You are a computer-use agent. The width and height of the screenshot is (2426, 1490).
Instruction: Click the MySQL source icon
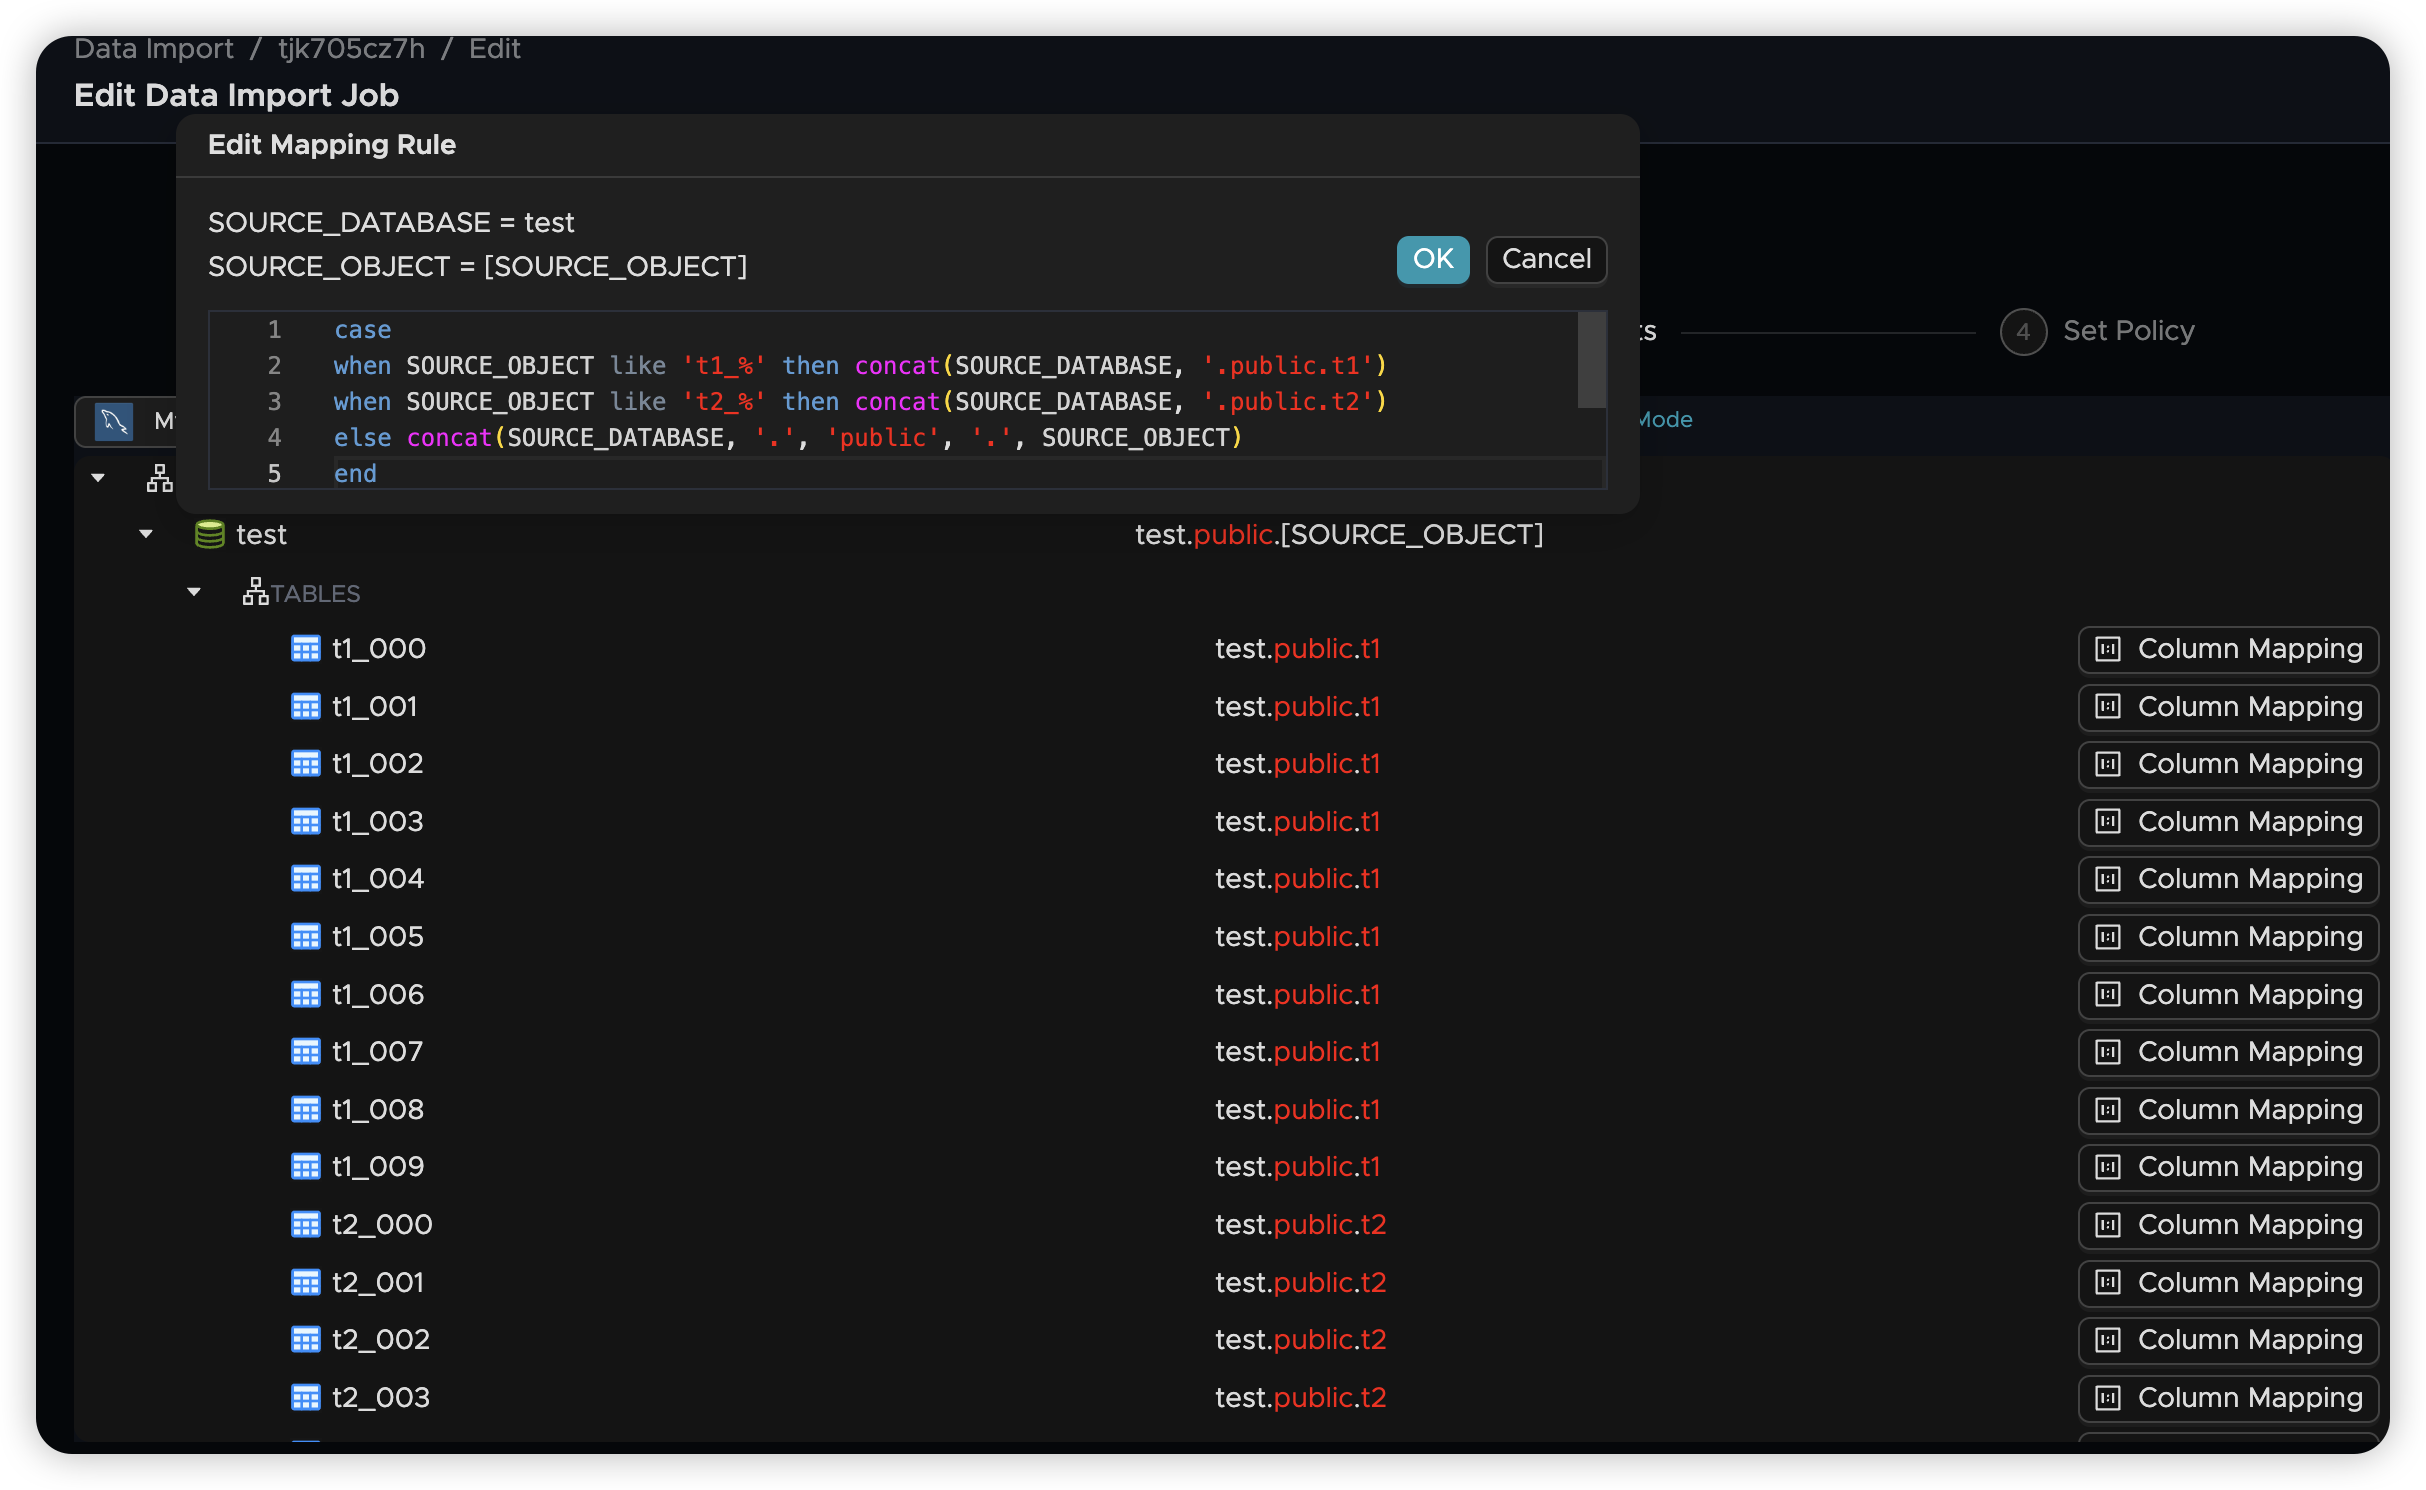[x=113, y=421]
